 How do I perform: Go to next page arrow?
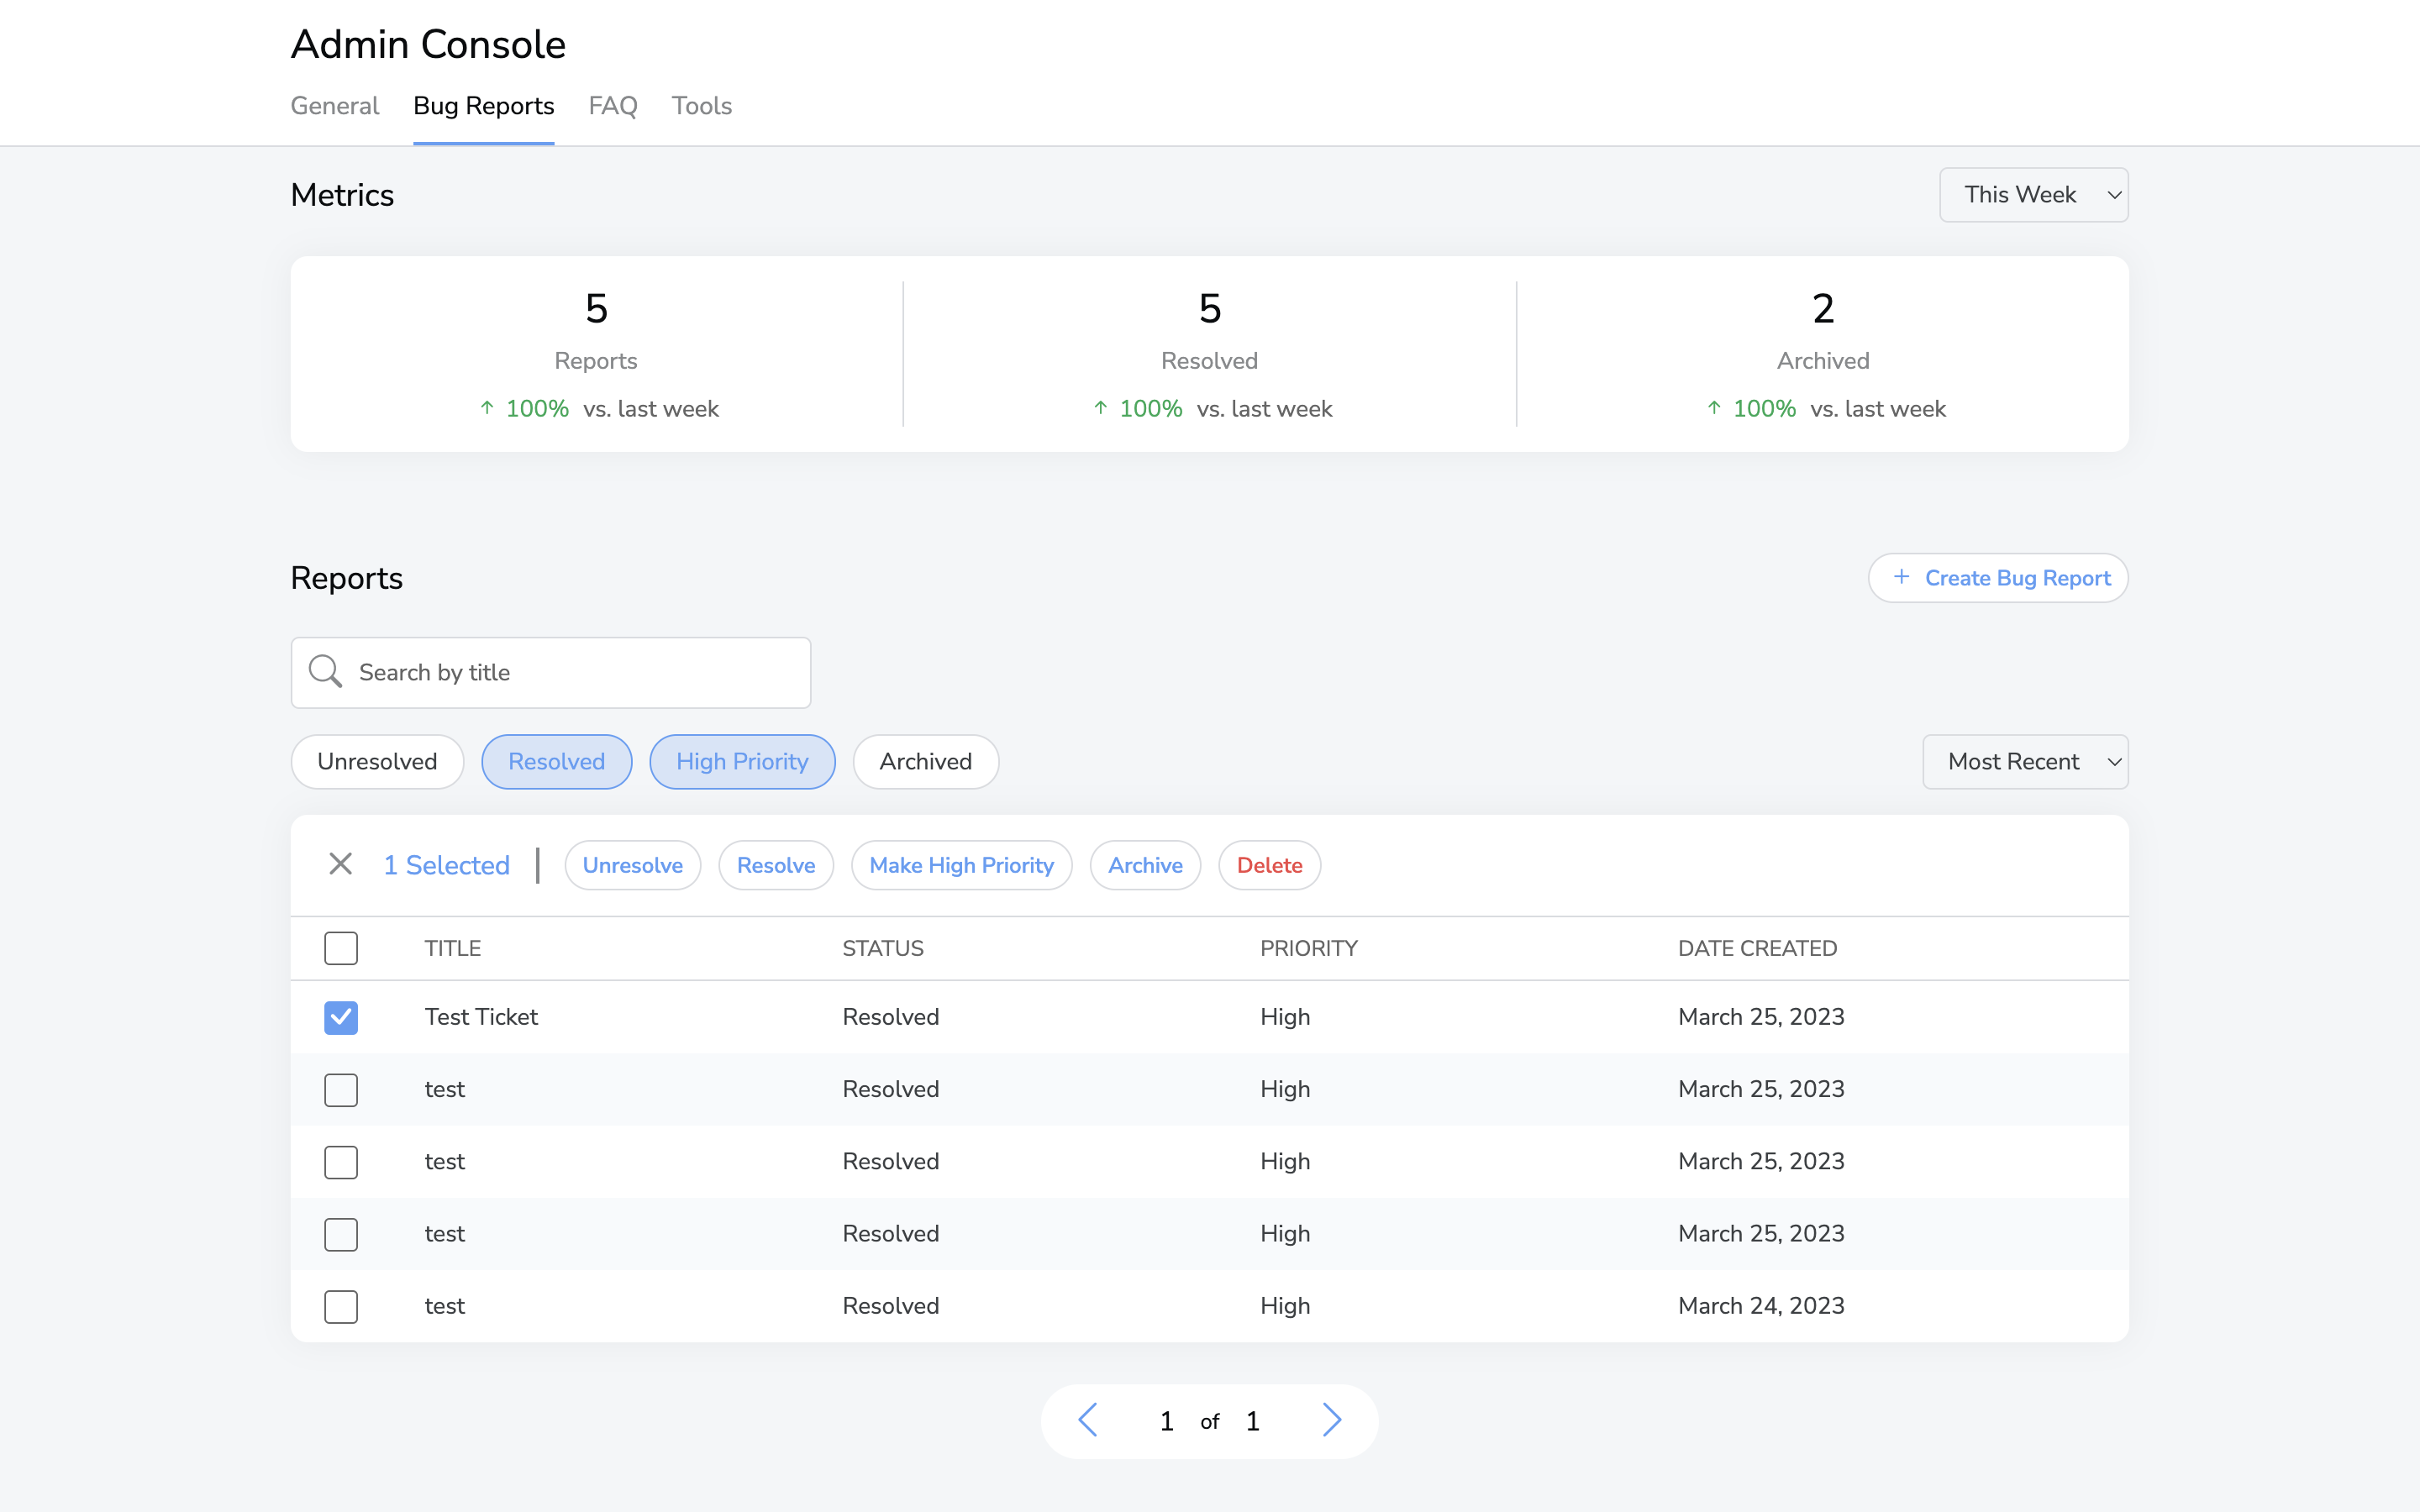pyautogui.click(x=1331, y=1420)
